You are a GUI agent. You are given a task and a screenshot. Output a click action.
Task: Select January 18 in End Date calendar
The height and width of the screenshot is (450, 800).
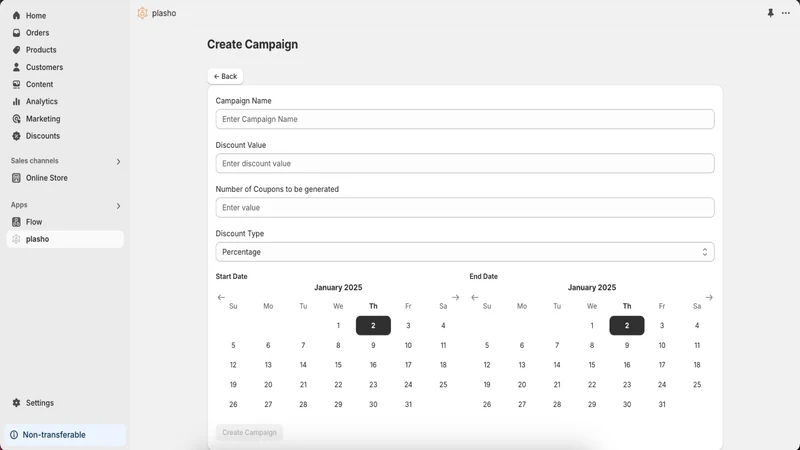point(697,365)
